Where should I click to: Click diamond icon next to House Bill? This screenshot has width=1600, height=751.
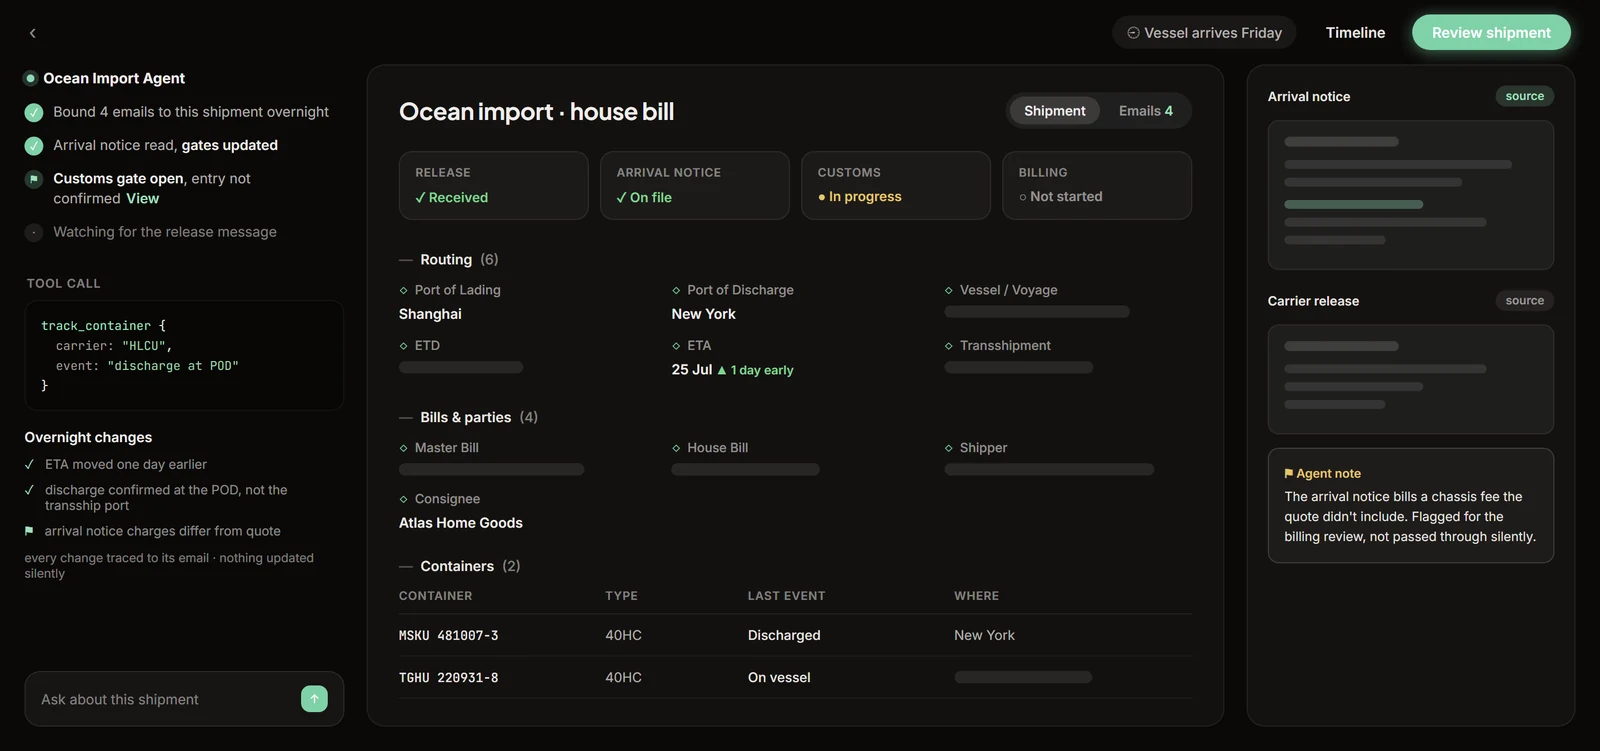point(676,448)
